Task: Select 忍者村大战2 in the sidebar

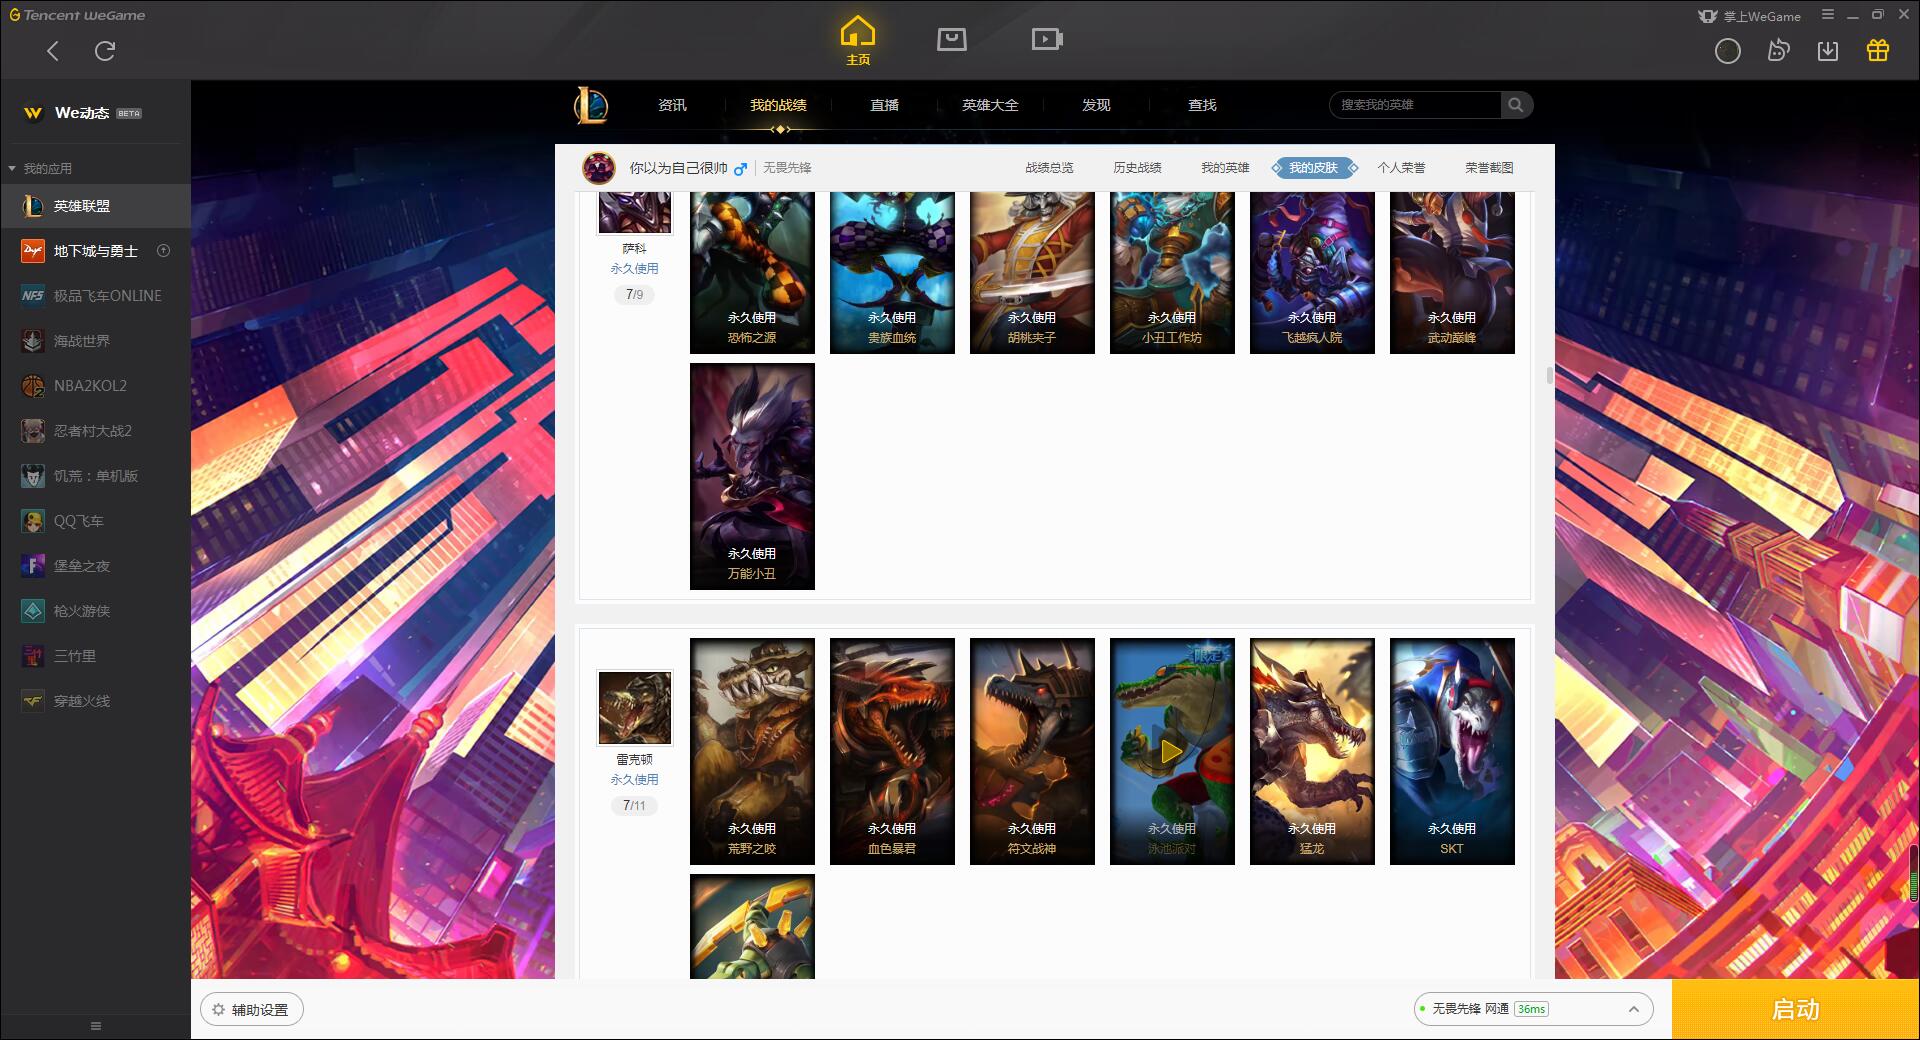Action: point(95,431)
